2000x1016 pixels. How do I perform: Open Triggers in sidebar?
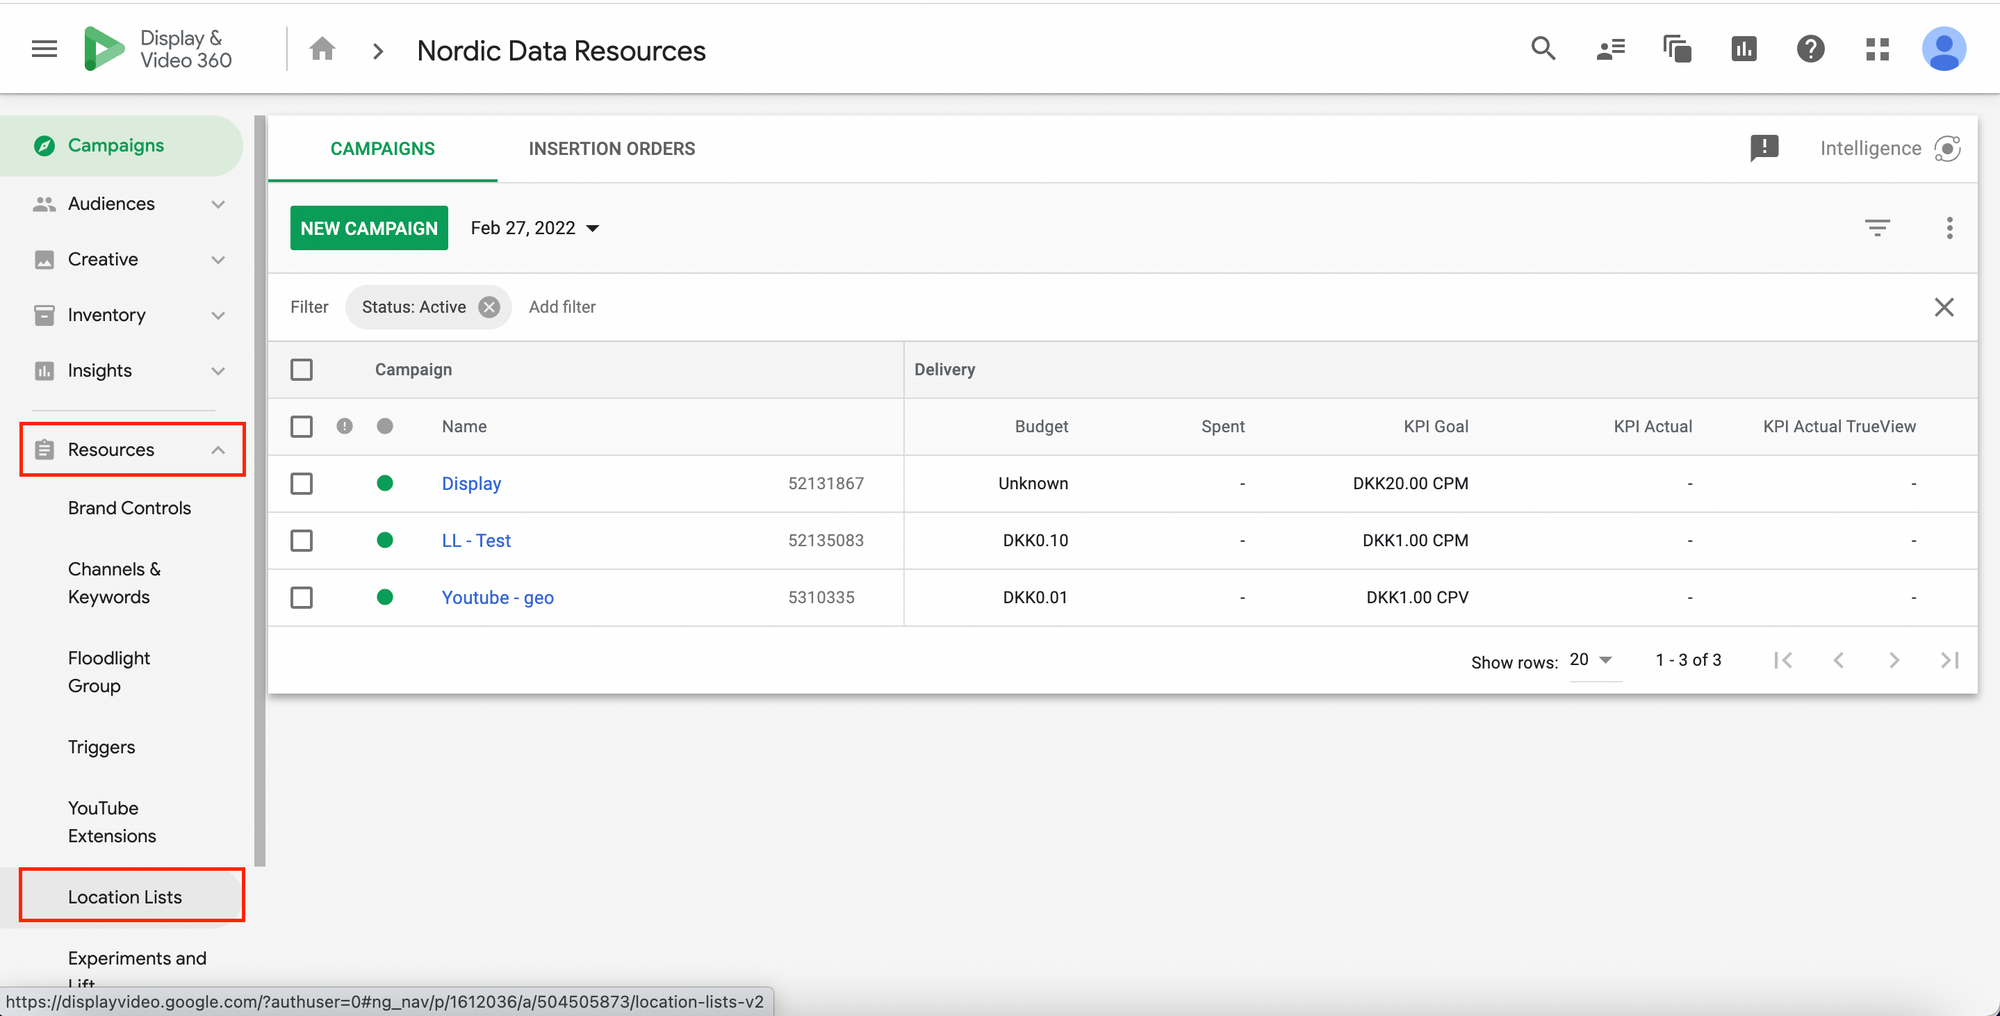click(x=101, y=747)
